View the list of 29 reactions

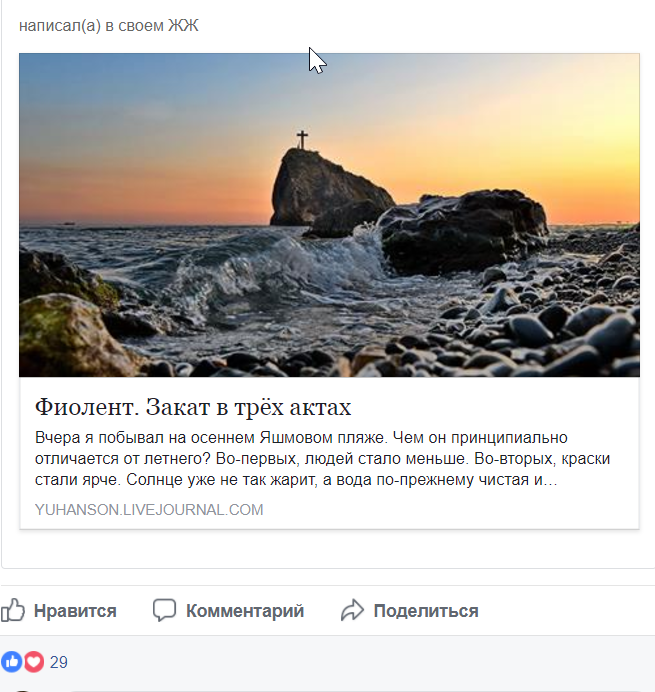click(x=59, y=662)
